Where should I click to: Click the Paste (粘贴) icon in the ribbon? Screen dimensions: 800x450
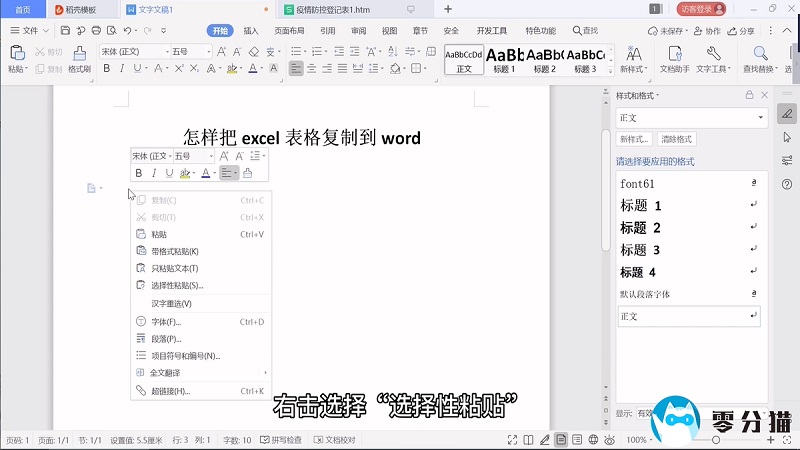coord(16,56)
